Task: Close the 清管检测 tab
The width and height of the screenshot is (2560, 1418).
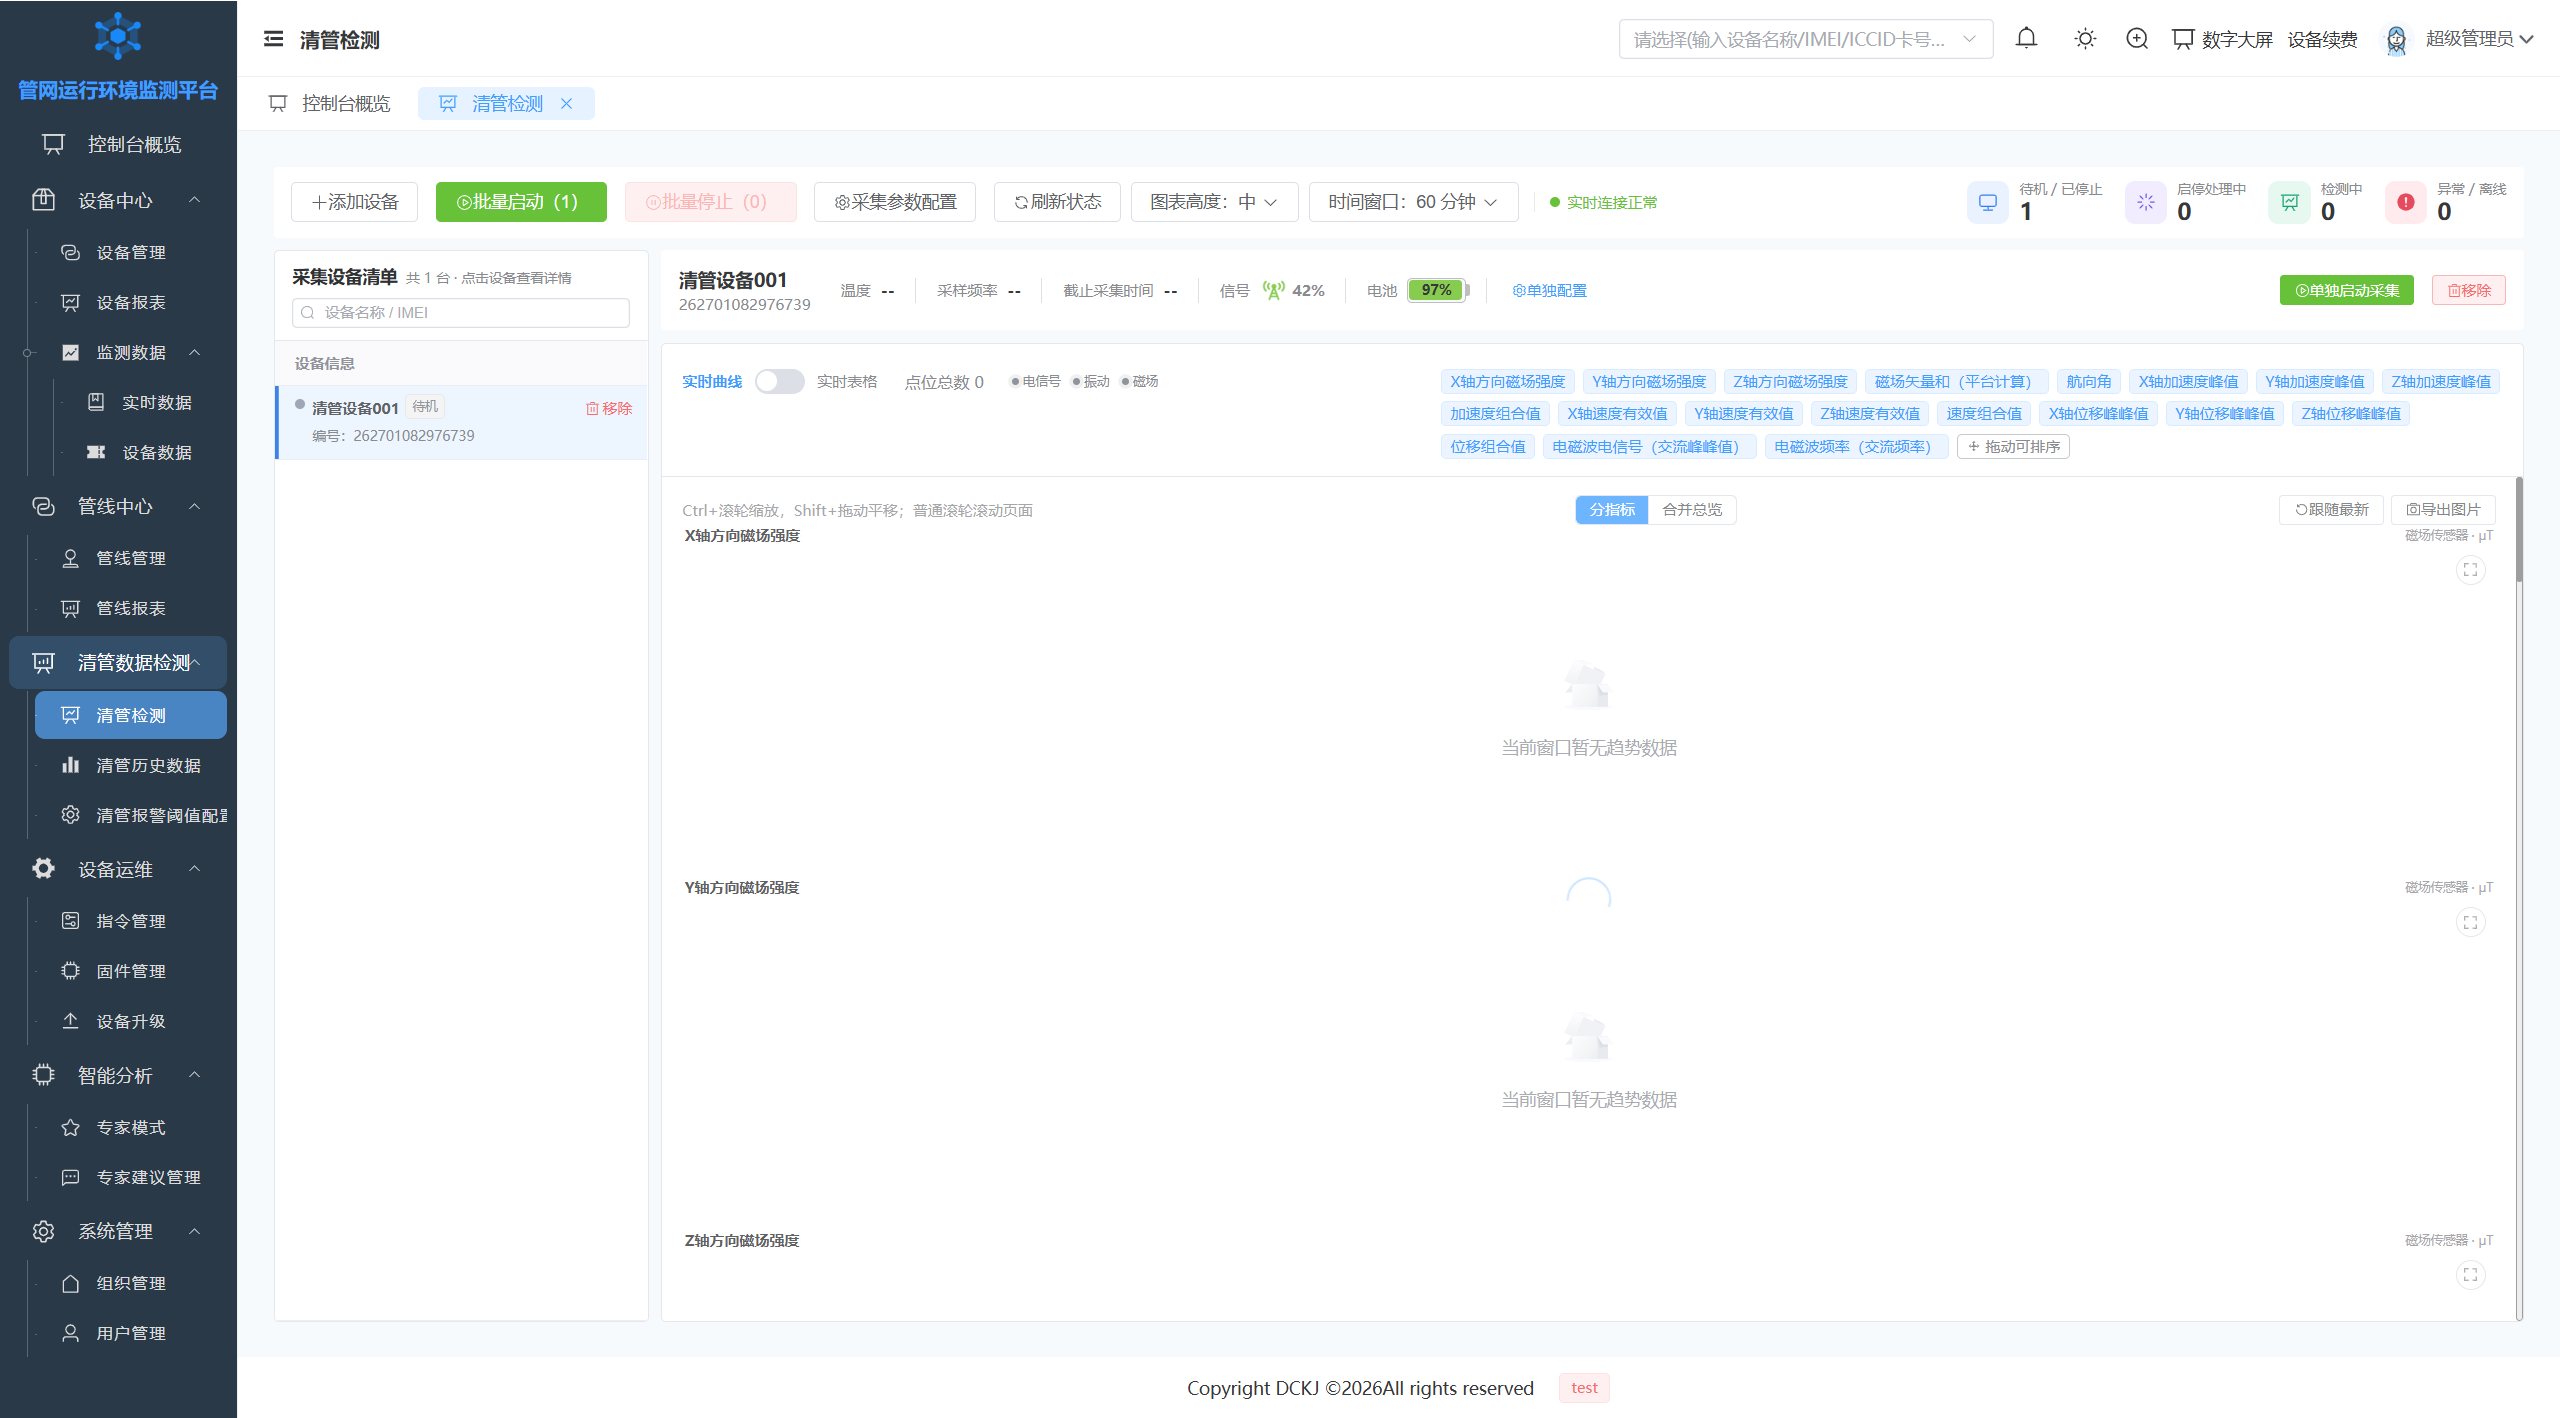Action: [x=566, y=103]
